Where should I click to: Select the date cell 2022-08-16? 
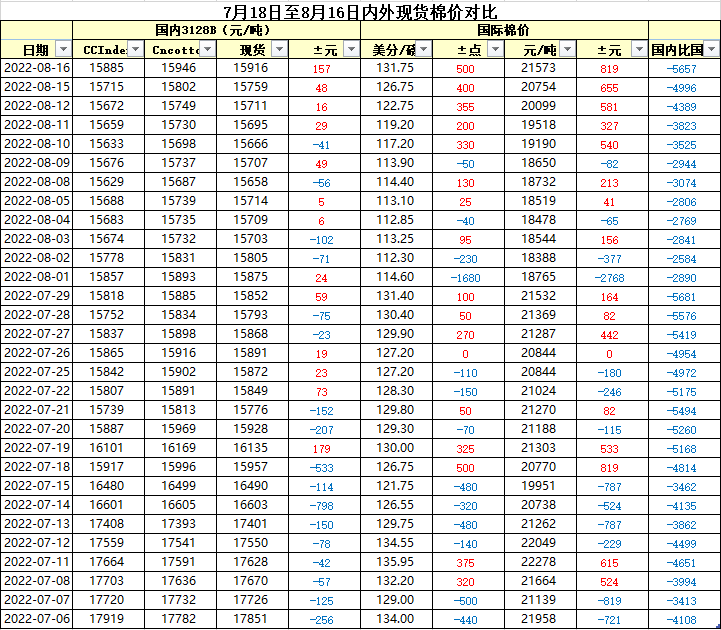[37, 68]
